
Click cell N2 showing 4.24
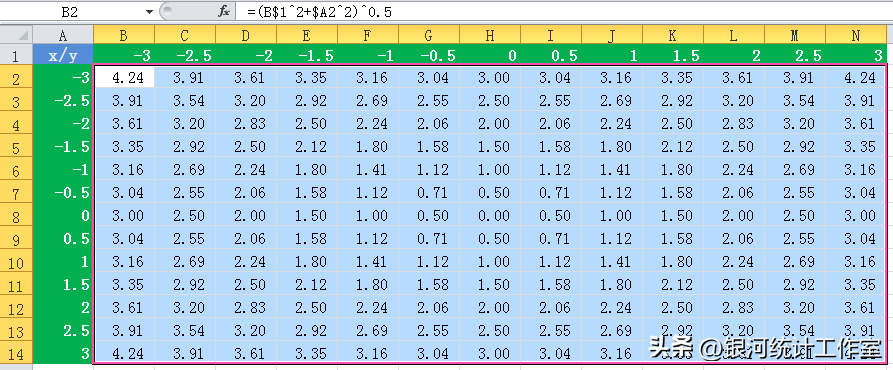coord(856,77)
